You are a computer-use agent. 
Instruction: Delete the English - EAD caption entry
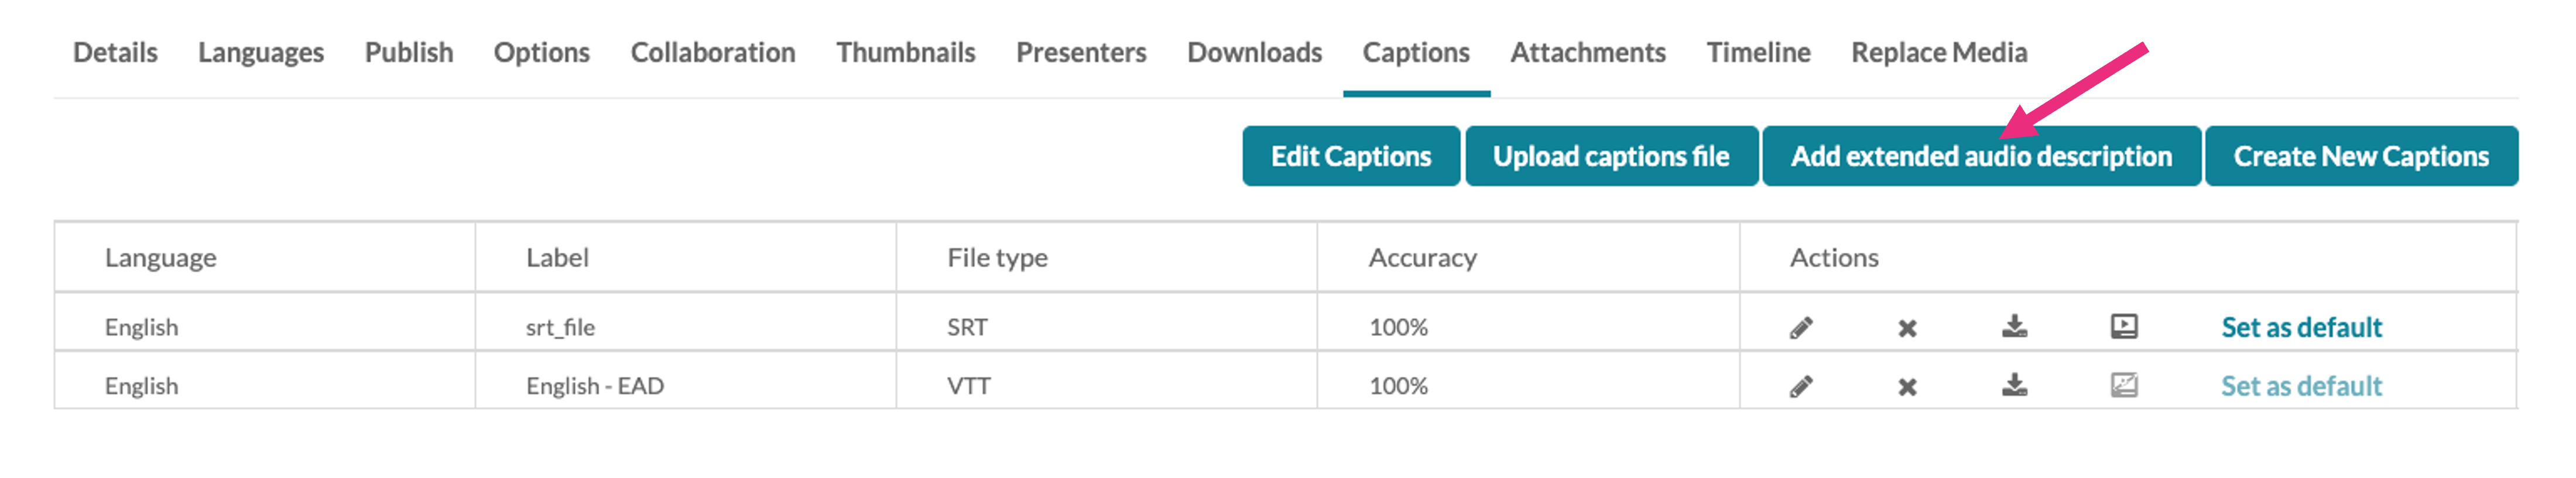(1907, 387)
